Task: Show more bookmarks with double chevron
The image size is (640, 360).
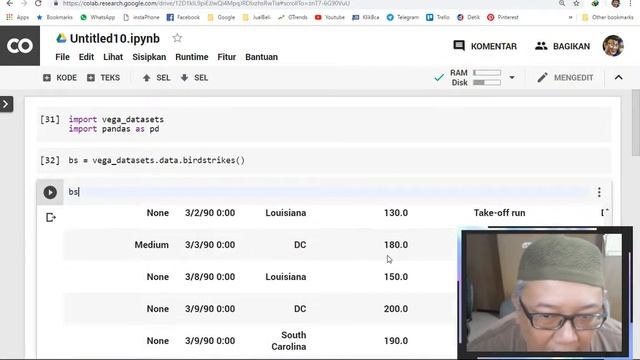Action: coord(570,17)
